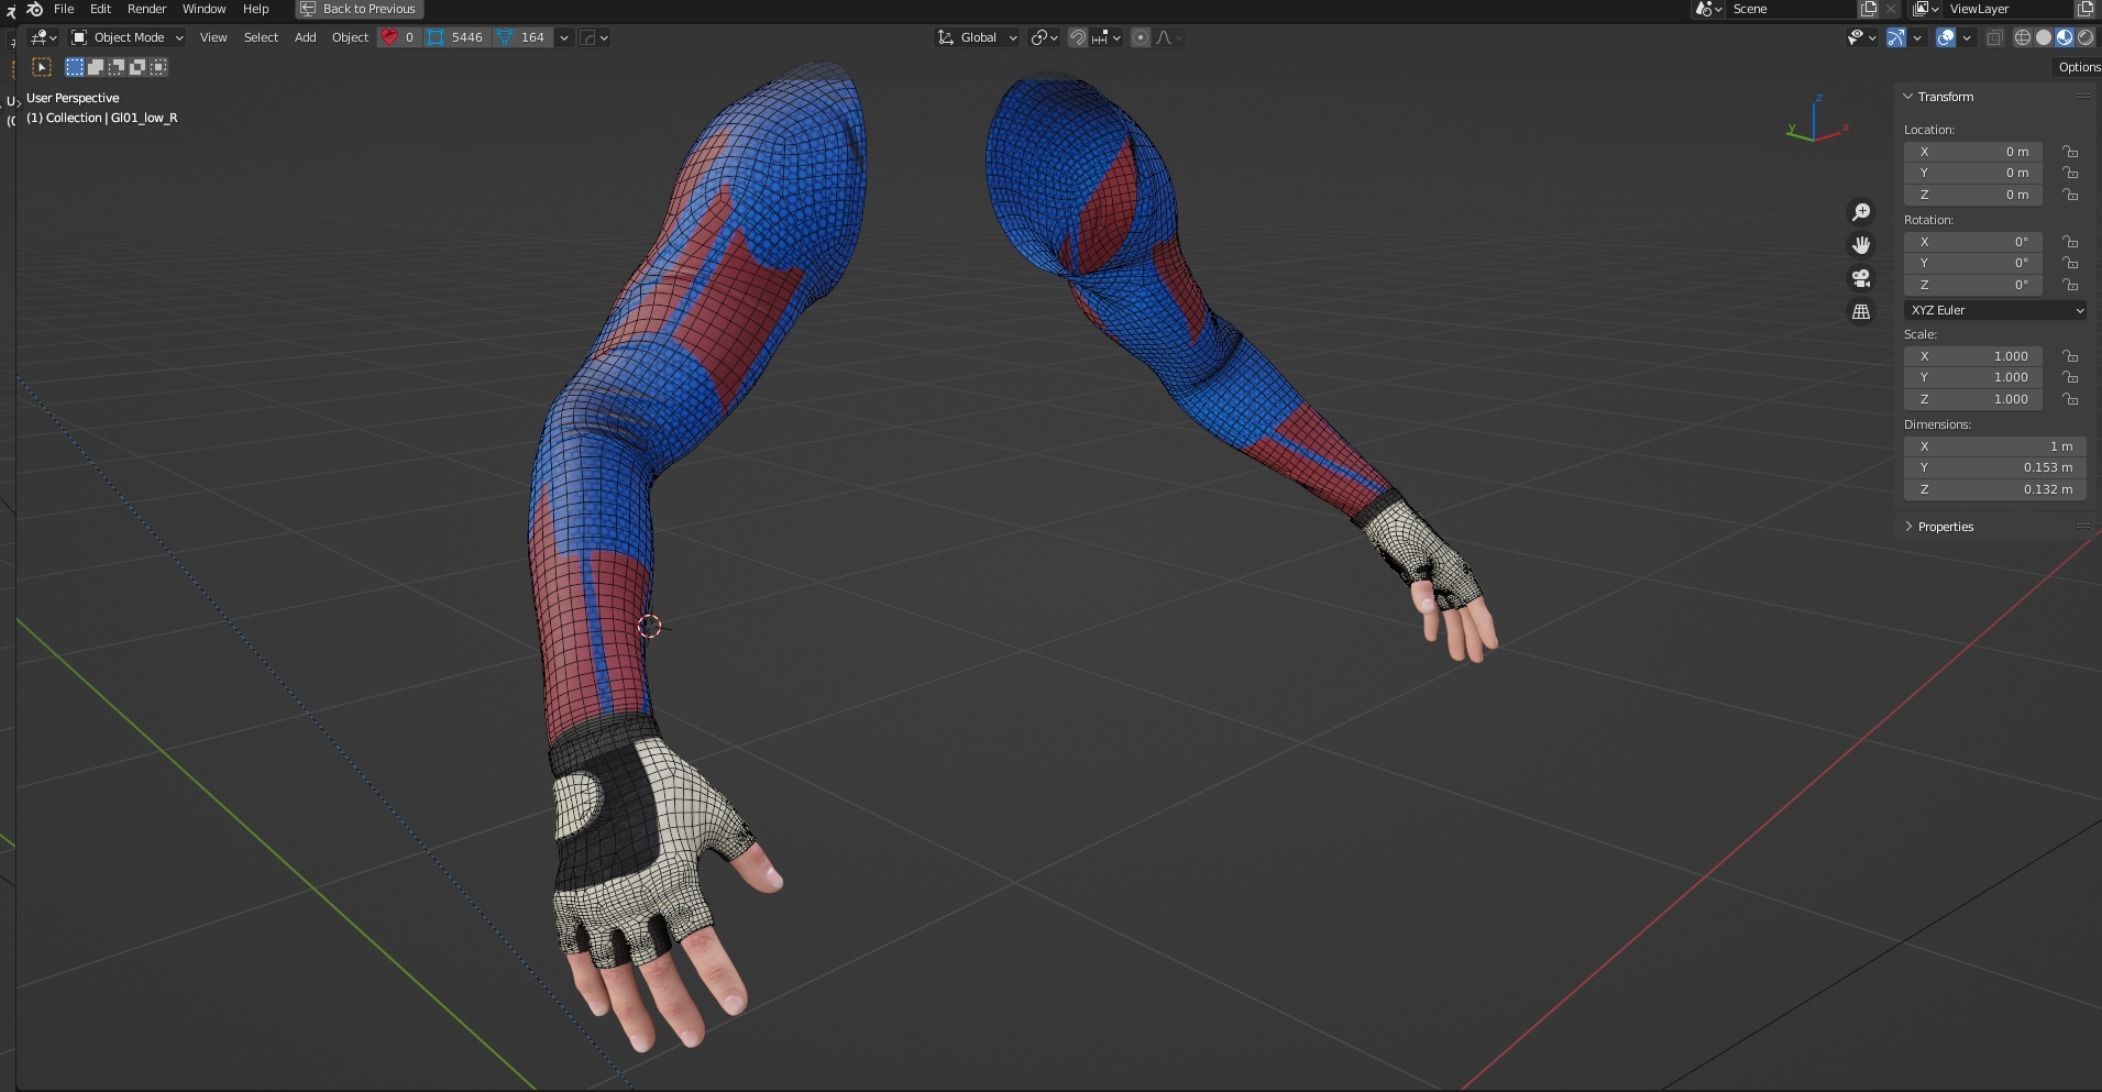Screen dimensions: 2102x1092
Task: Open overlays options dropdown arrow
Action: (x=1967, y=38)
